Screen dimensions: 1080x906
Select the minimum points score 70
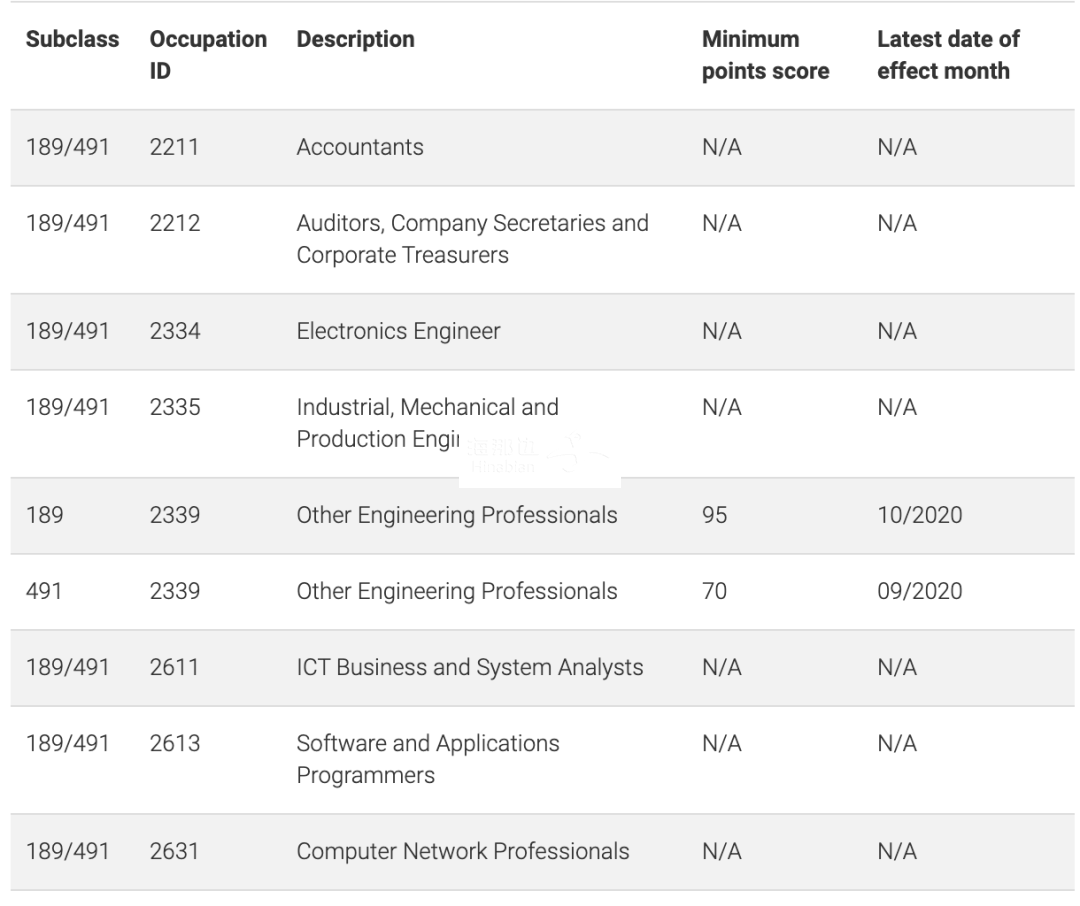click(715, 591)
